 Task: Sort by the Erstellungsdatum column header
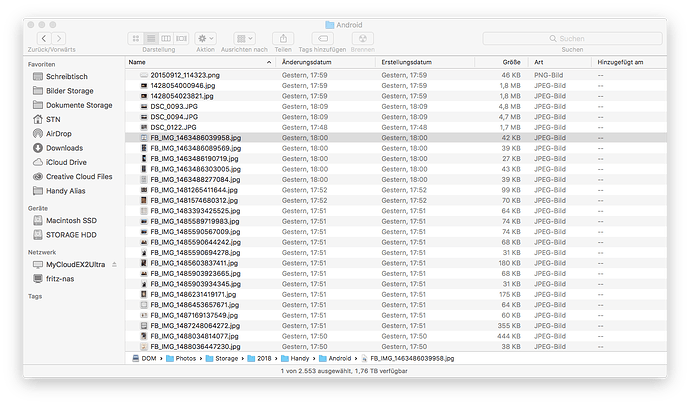[x=425, y=62]
